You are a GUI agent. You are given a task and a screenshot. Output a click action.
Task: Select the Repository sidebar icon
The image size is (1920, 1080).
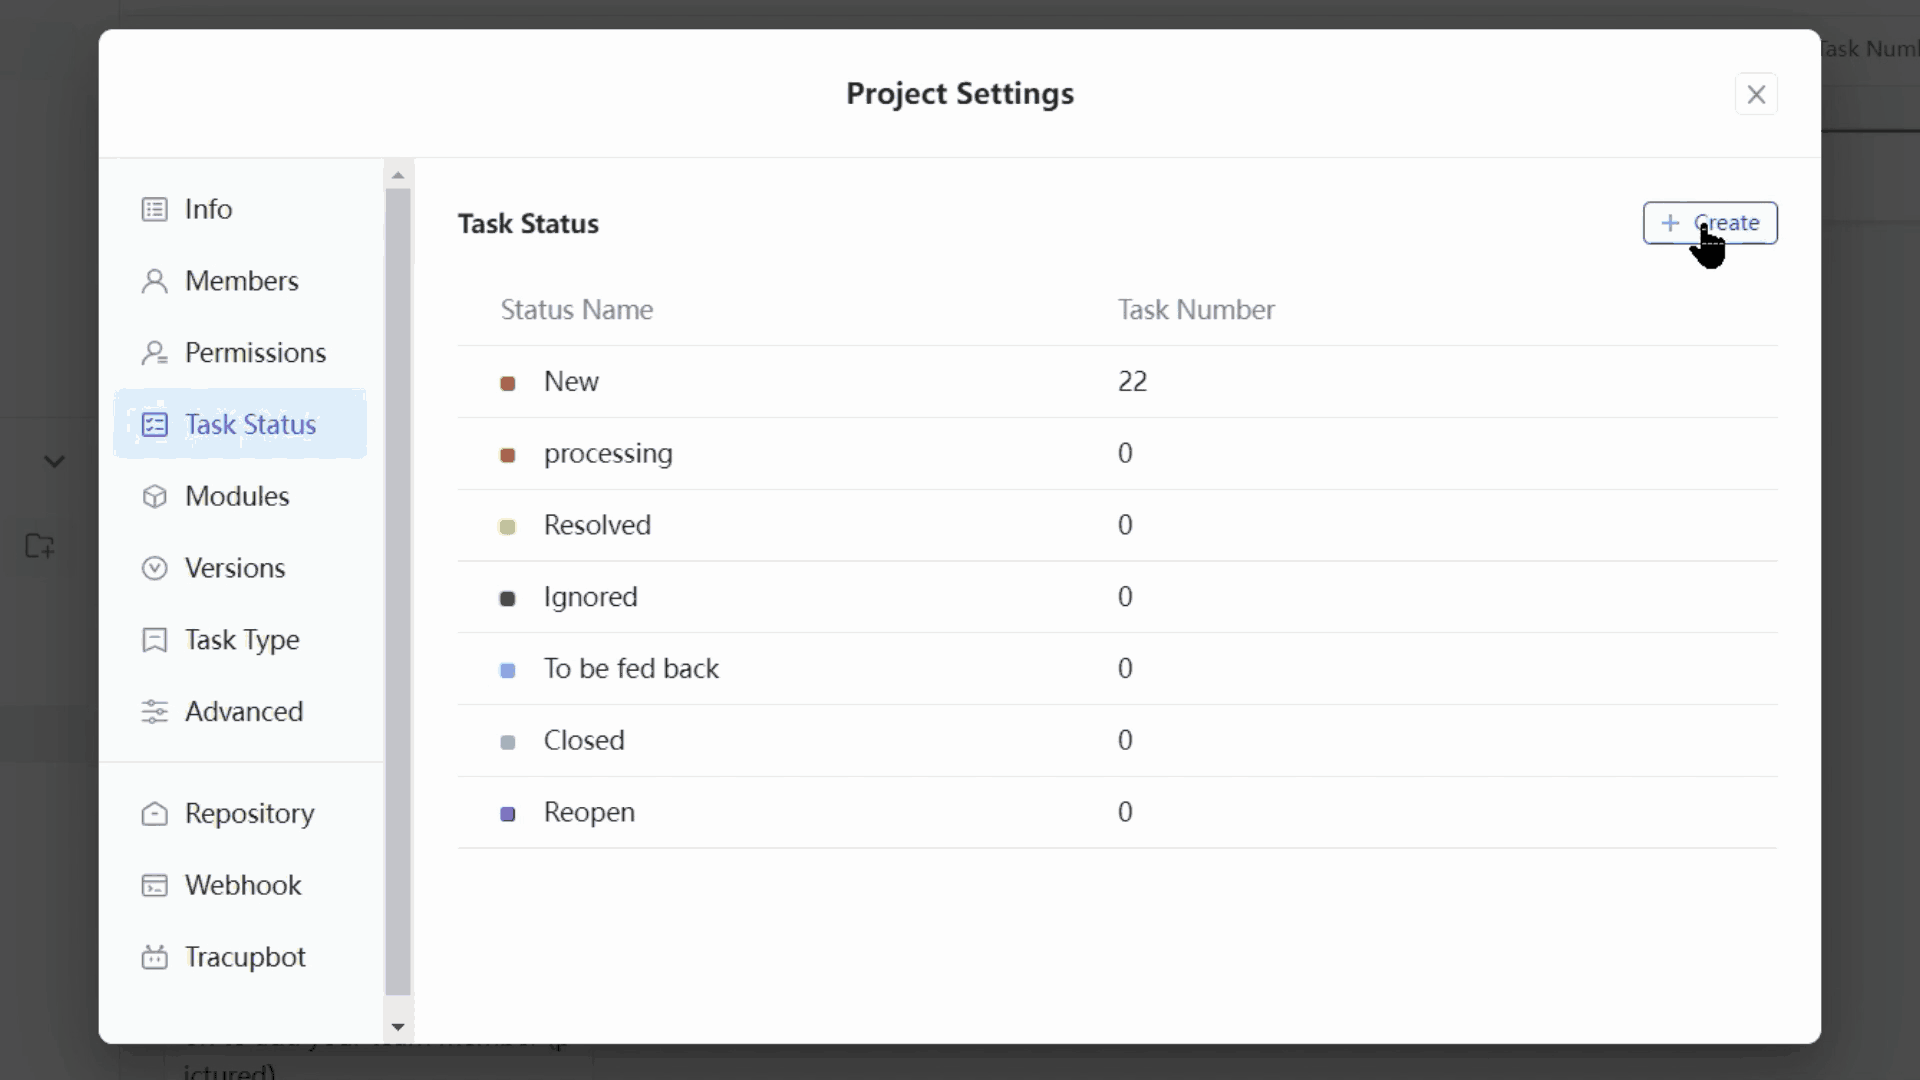pyautogui.click(x=156, y=814)
